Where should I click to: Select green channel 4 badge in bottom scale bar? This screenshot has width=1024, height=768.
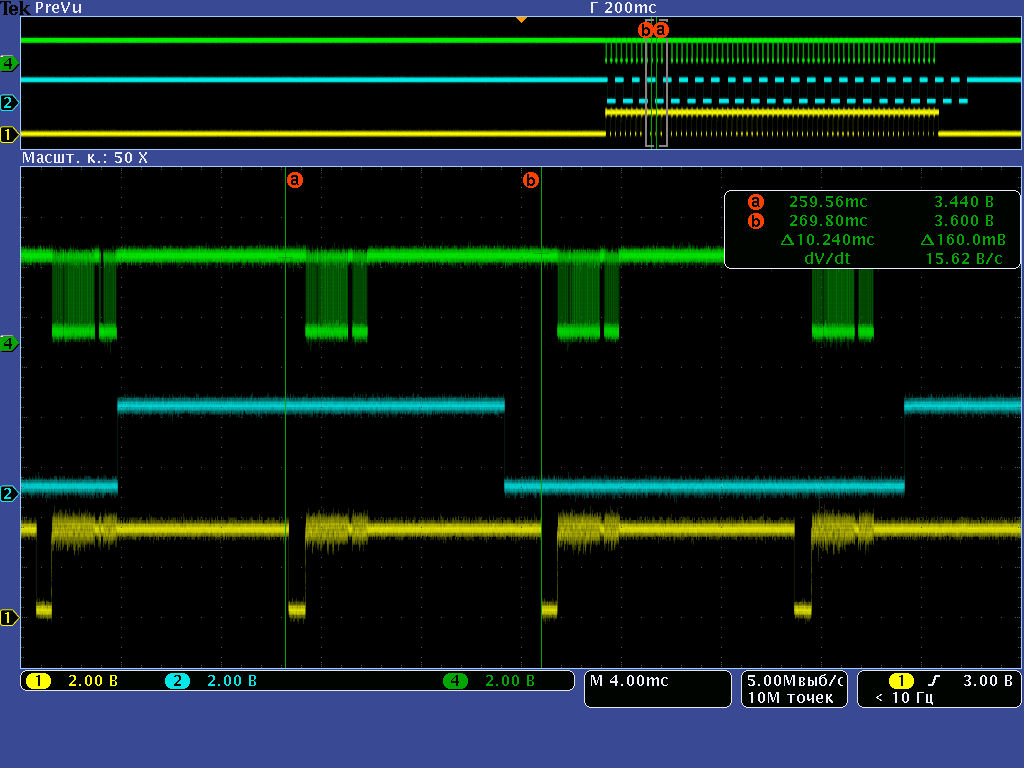tap(456, 681)
